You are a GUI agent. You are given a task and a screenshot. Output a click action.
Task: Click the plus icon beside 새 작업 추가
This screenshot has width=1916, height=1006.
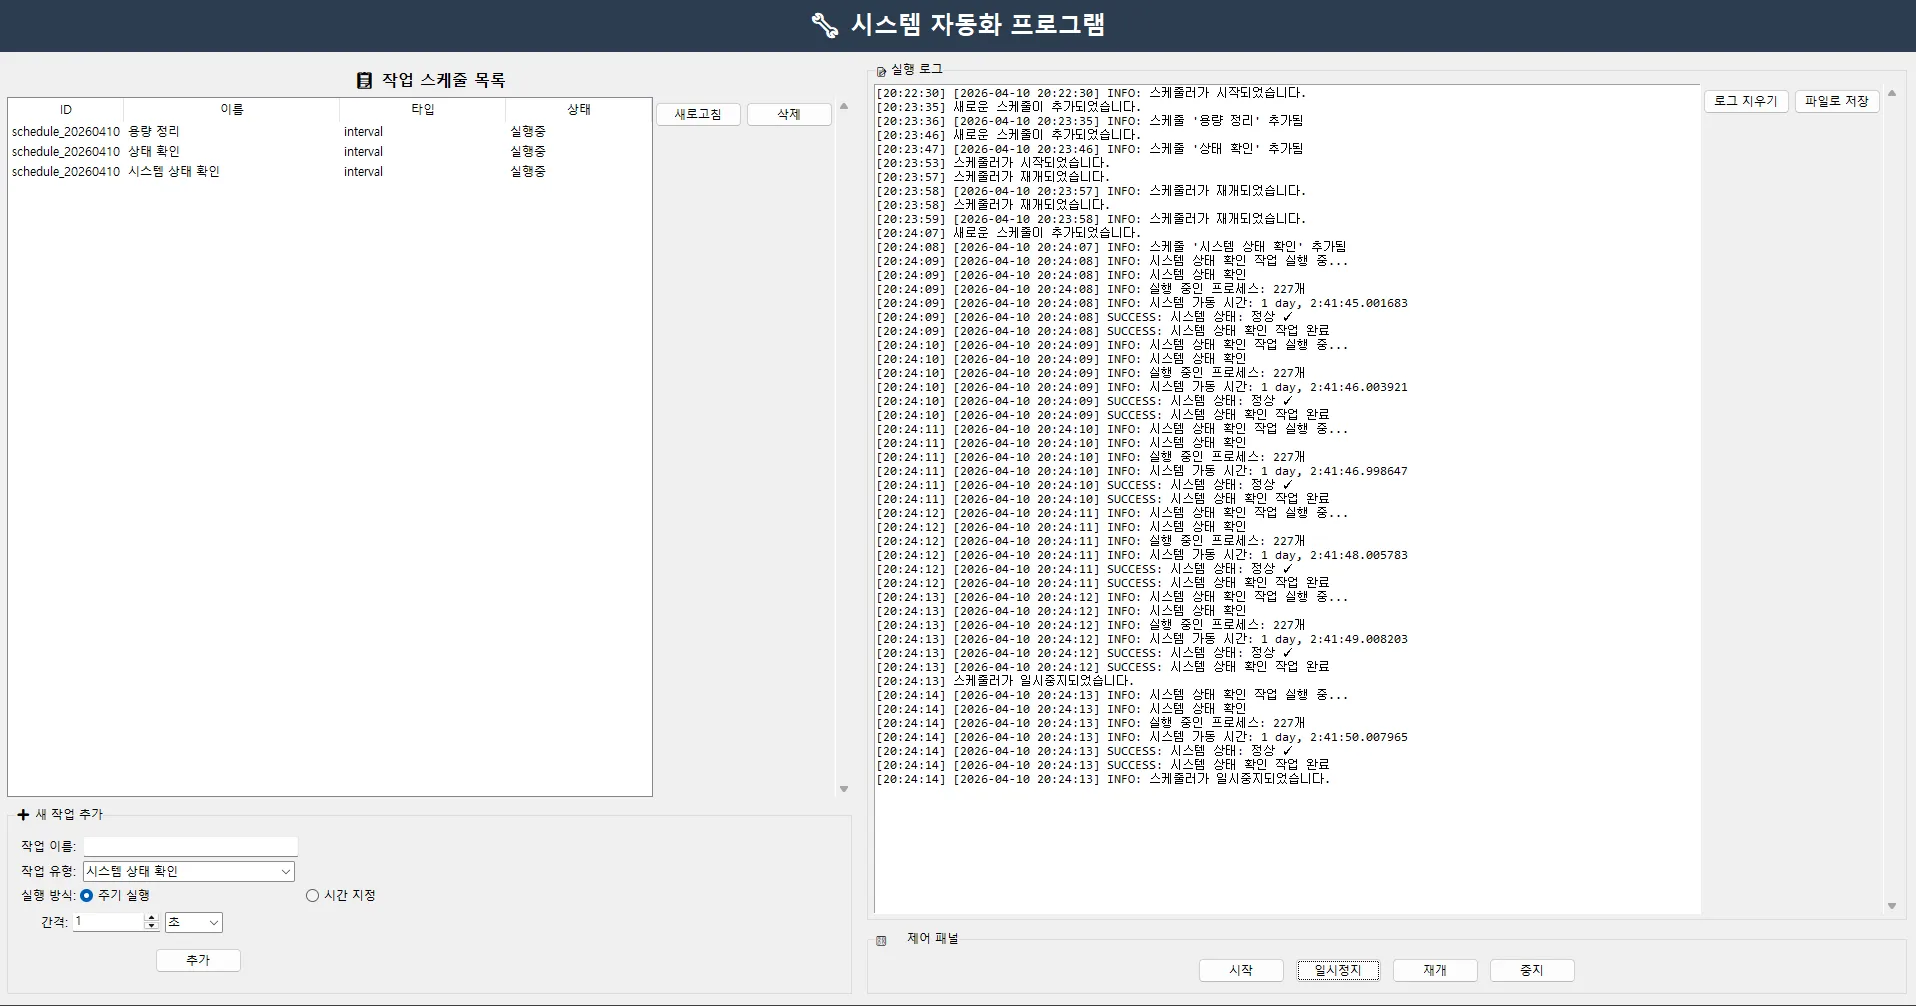(x=23, y=814)
